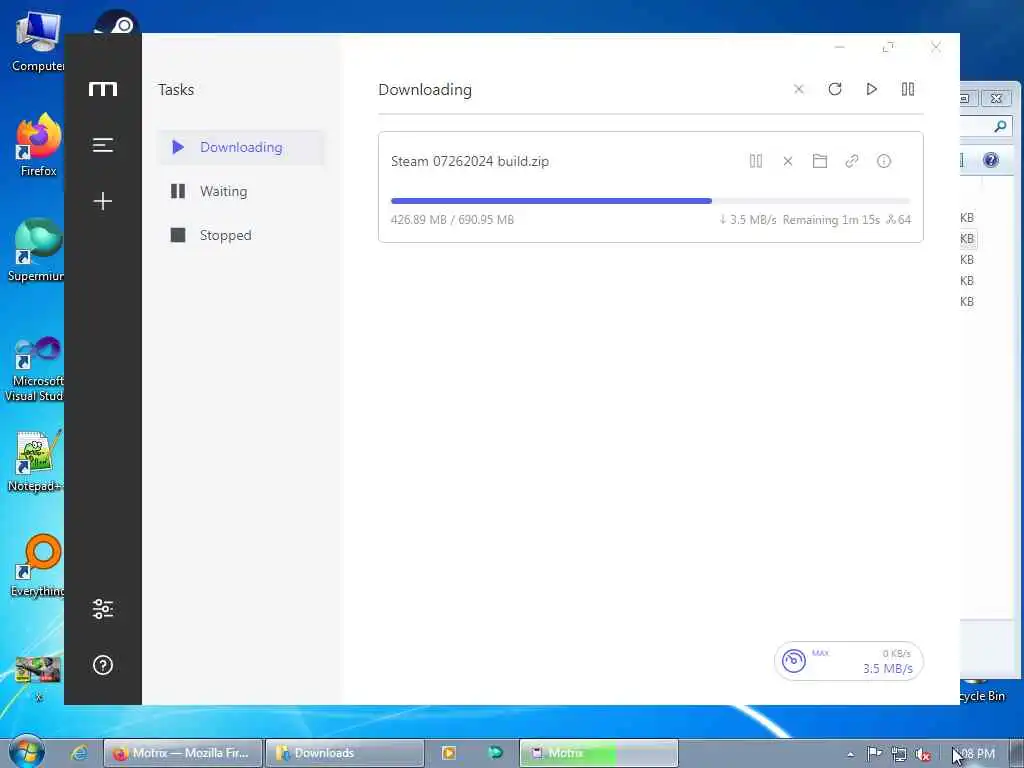
Task: Open Motrix preferences sliders icon
Action: pos(103,609)
